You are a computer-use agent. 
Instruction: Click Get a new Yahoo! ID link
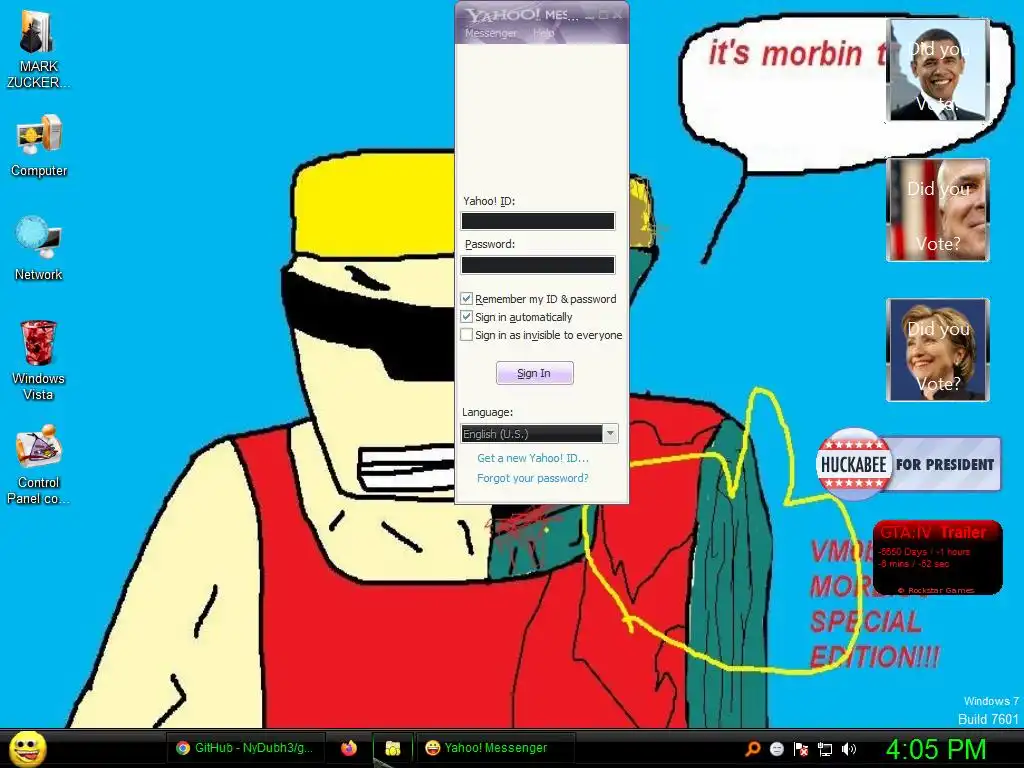click(532, 458)
